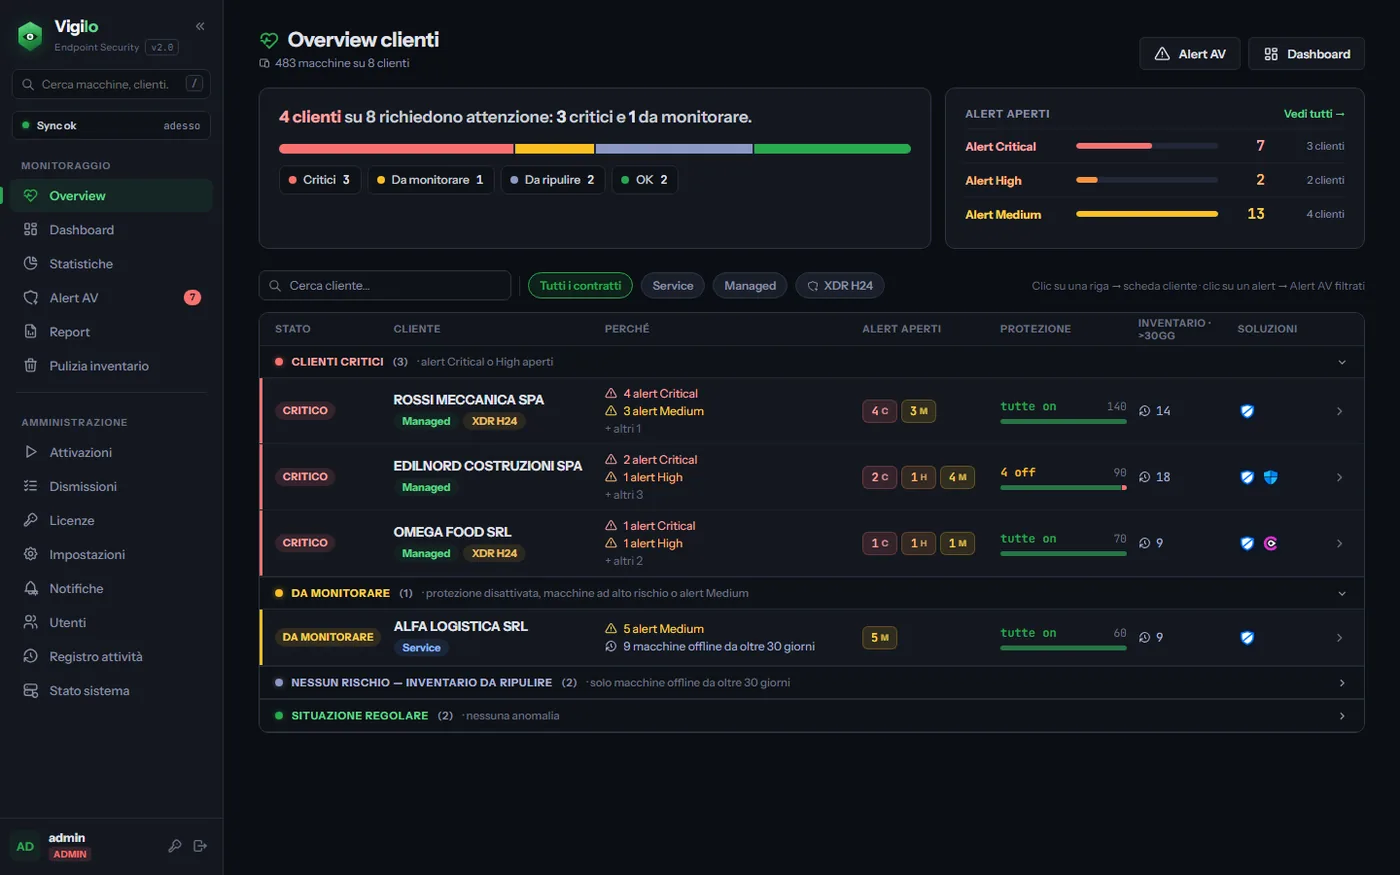Expand the Situazione regolare group
The image size is (1400, 875).
pos(1342,716)
